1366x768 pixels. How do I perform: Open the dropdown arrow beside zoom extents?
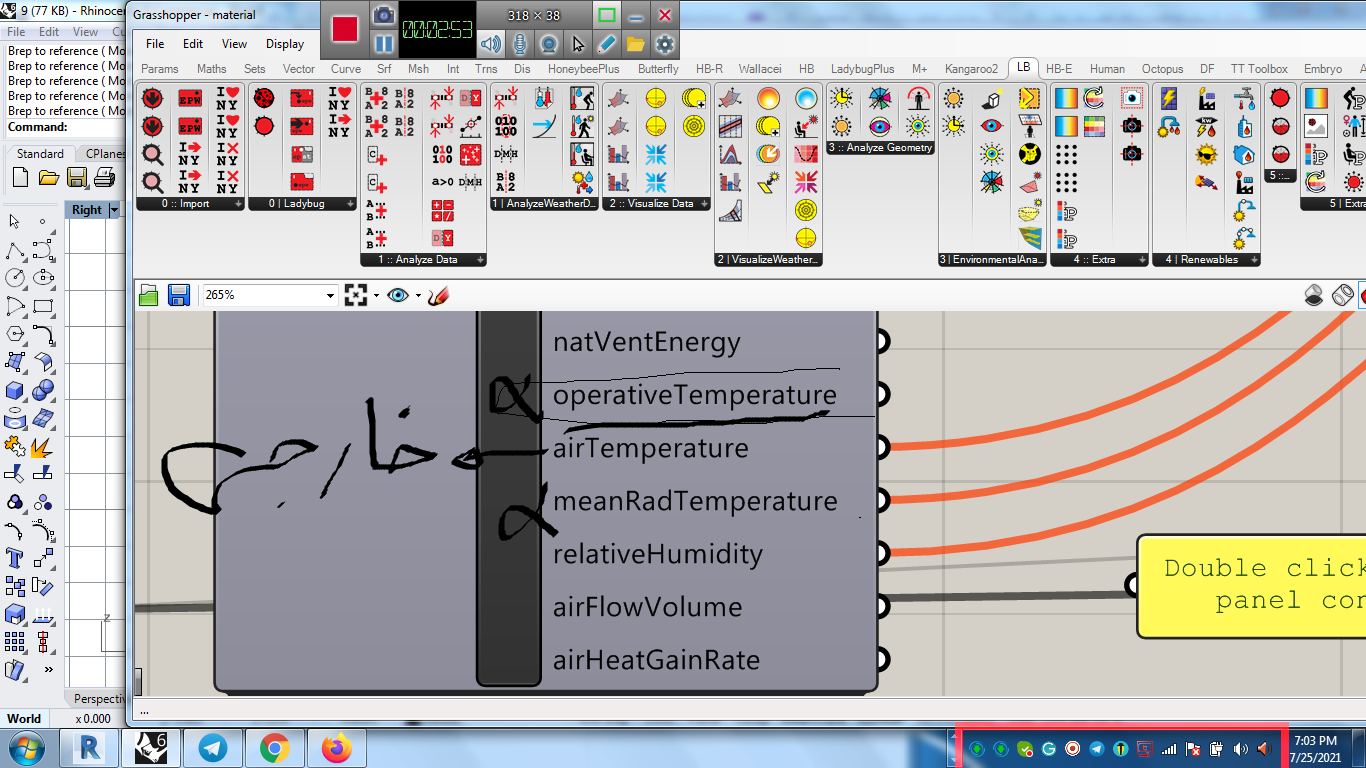[x=376, y=296]
